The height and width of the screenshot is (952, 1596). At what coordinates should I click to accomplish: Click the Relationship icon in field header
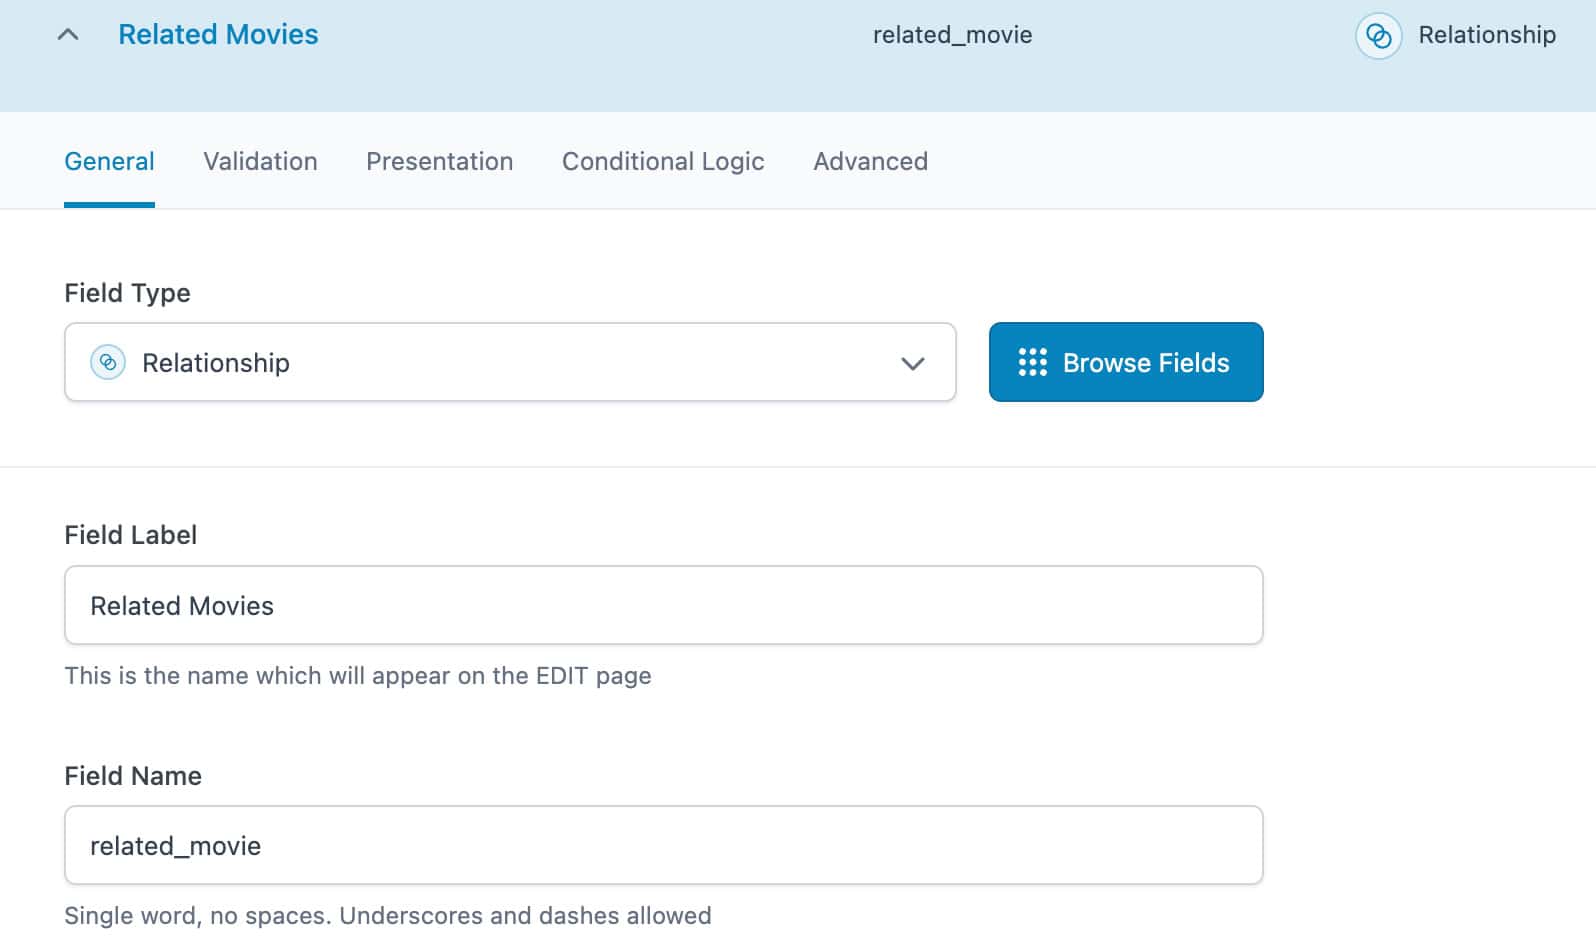[x=1378, y=36]
